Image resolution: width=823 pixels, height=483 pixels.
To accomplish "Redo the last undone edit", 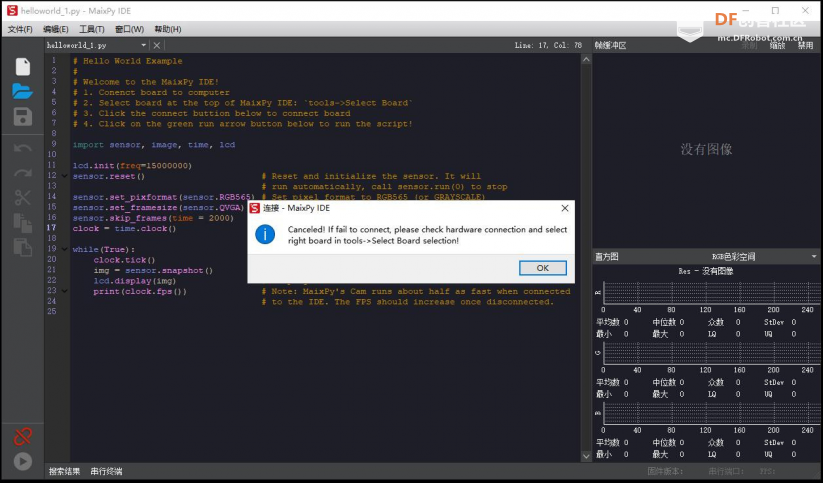I will click(23, 173).
